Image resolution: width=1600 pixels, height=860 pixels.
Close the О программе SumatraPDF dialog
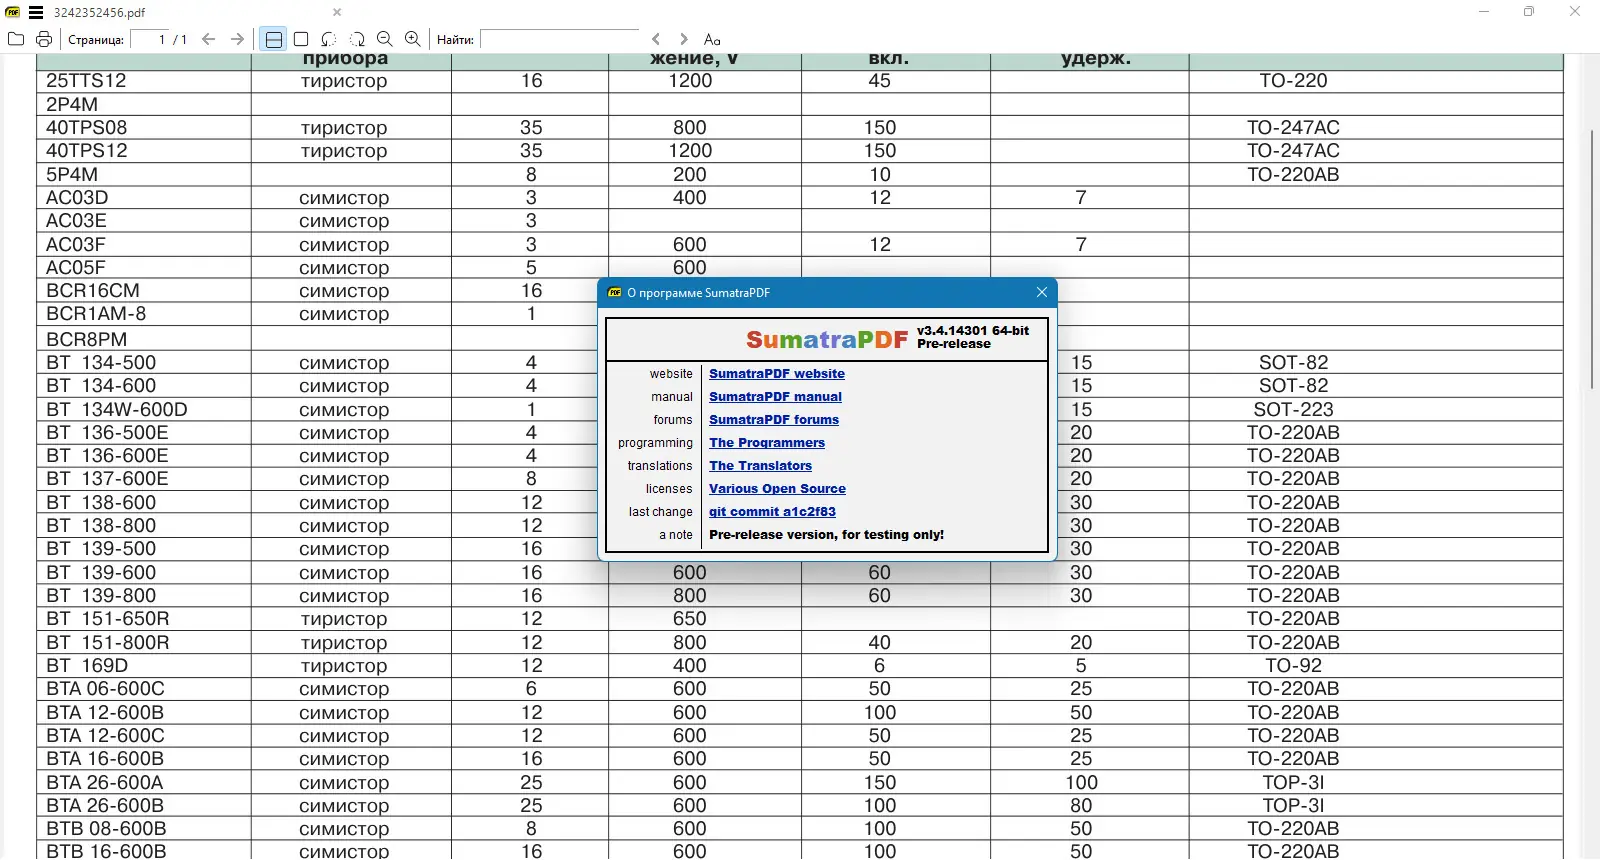1042,292
